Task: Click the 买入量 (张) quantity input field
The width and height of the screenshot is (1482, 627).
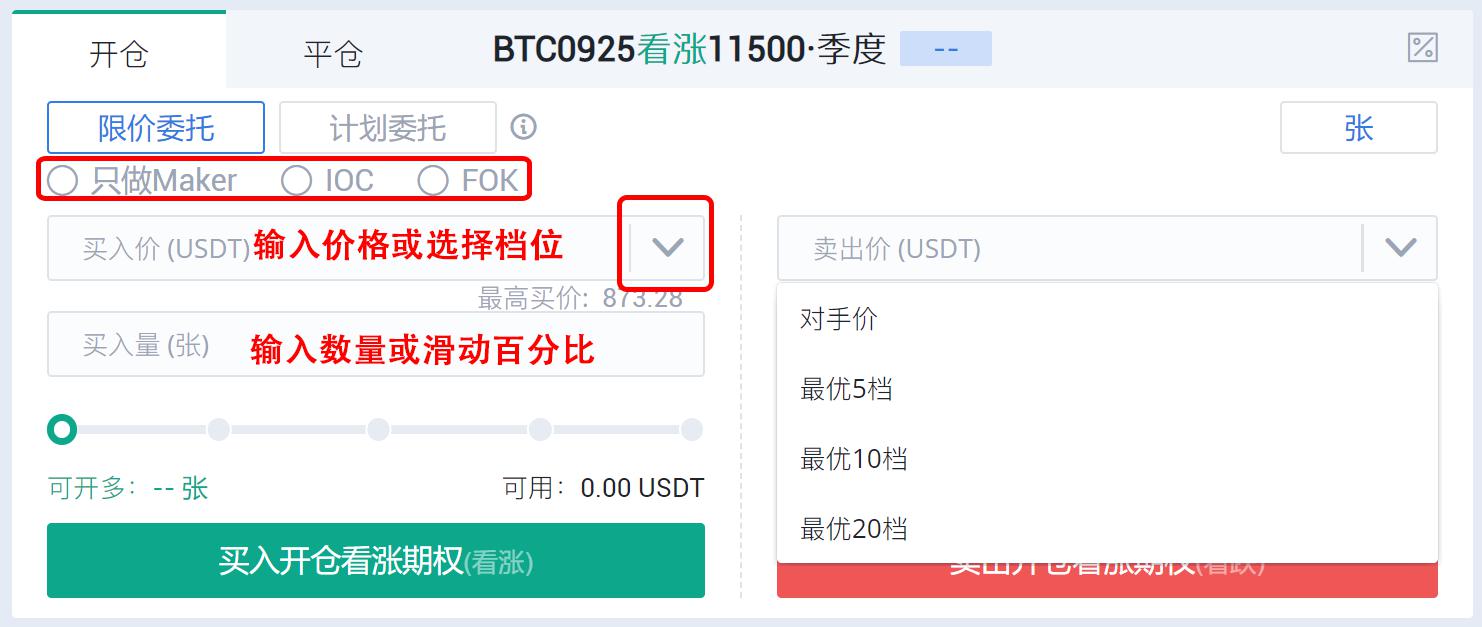Action: pyautogui.click(x=376, y=344)
